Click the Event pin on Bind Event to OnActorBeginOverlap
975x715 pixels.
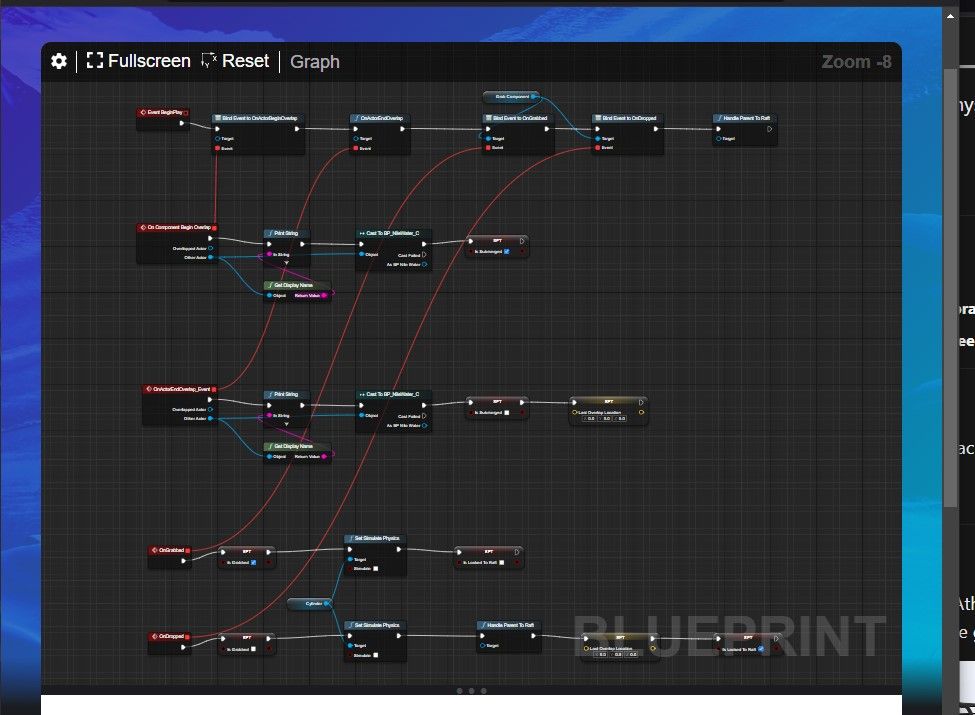coord(217,148)
